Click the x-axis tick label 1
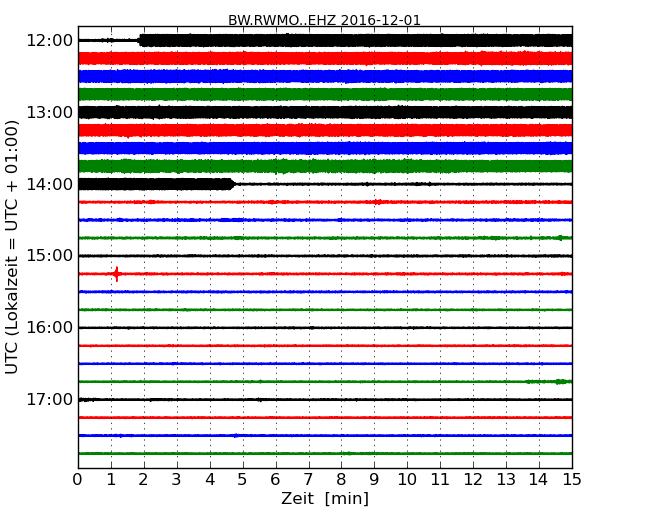 click(111, 480)
